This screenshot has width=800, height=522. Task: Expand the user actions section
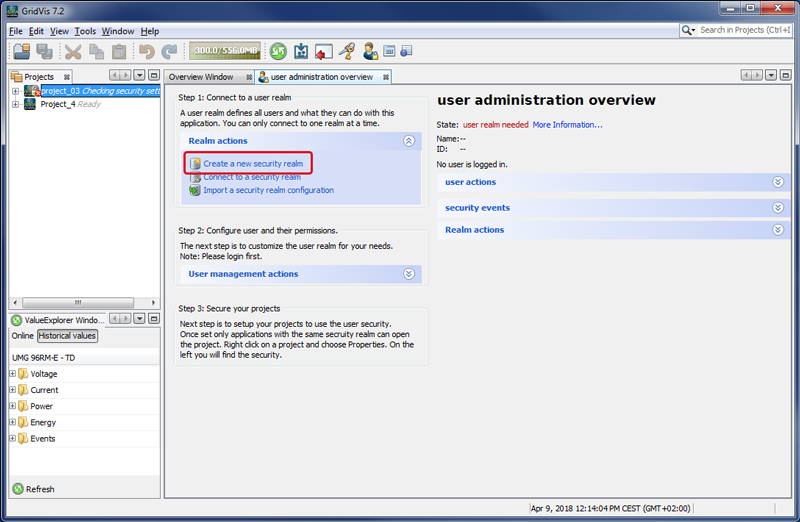click(778, 182)
